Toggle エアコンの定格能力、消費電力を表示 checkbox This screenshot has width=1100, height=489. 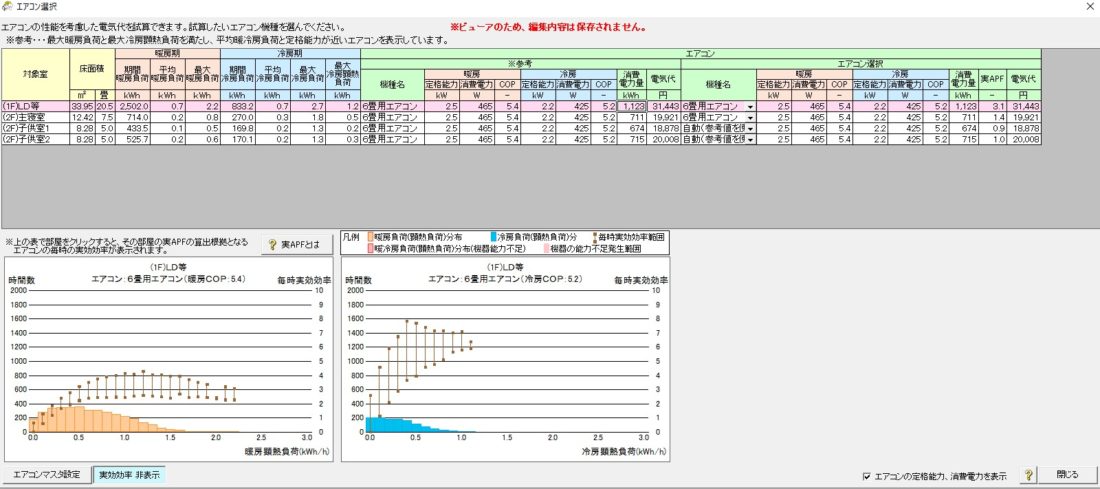(x=867, y=476)
